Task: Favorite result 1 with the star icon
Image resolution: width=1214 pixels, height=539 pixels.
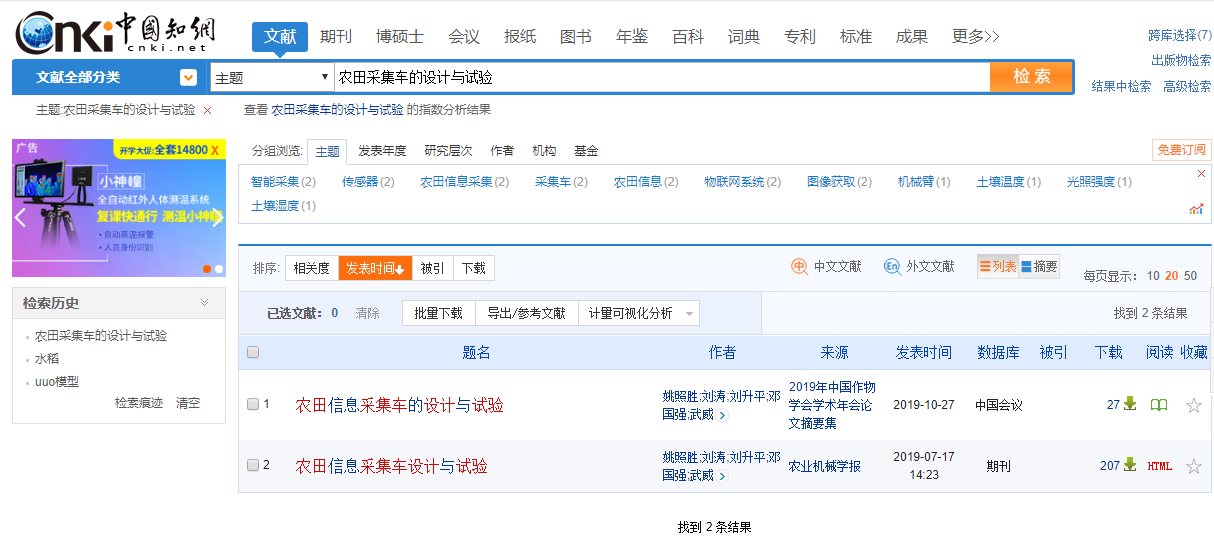Action: [x=1193, y=405]
